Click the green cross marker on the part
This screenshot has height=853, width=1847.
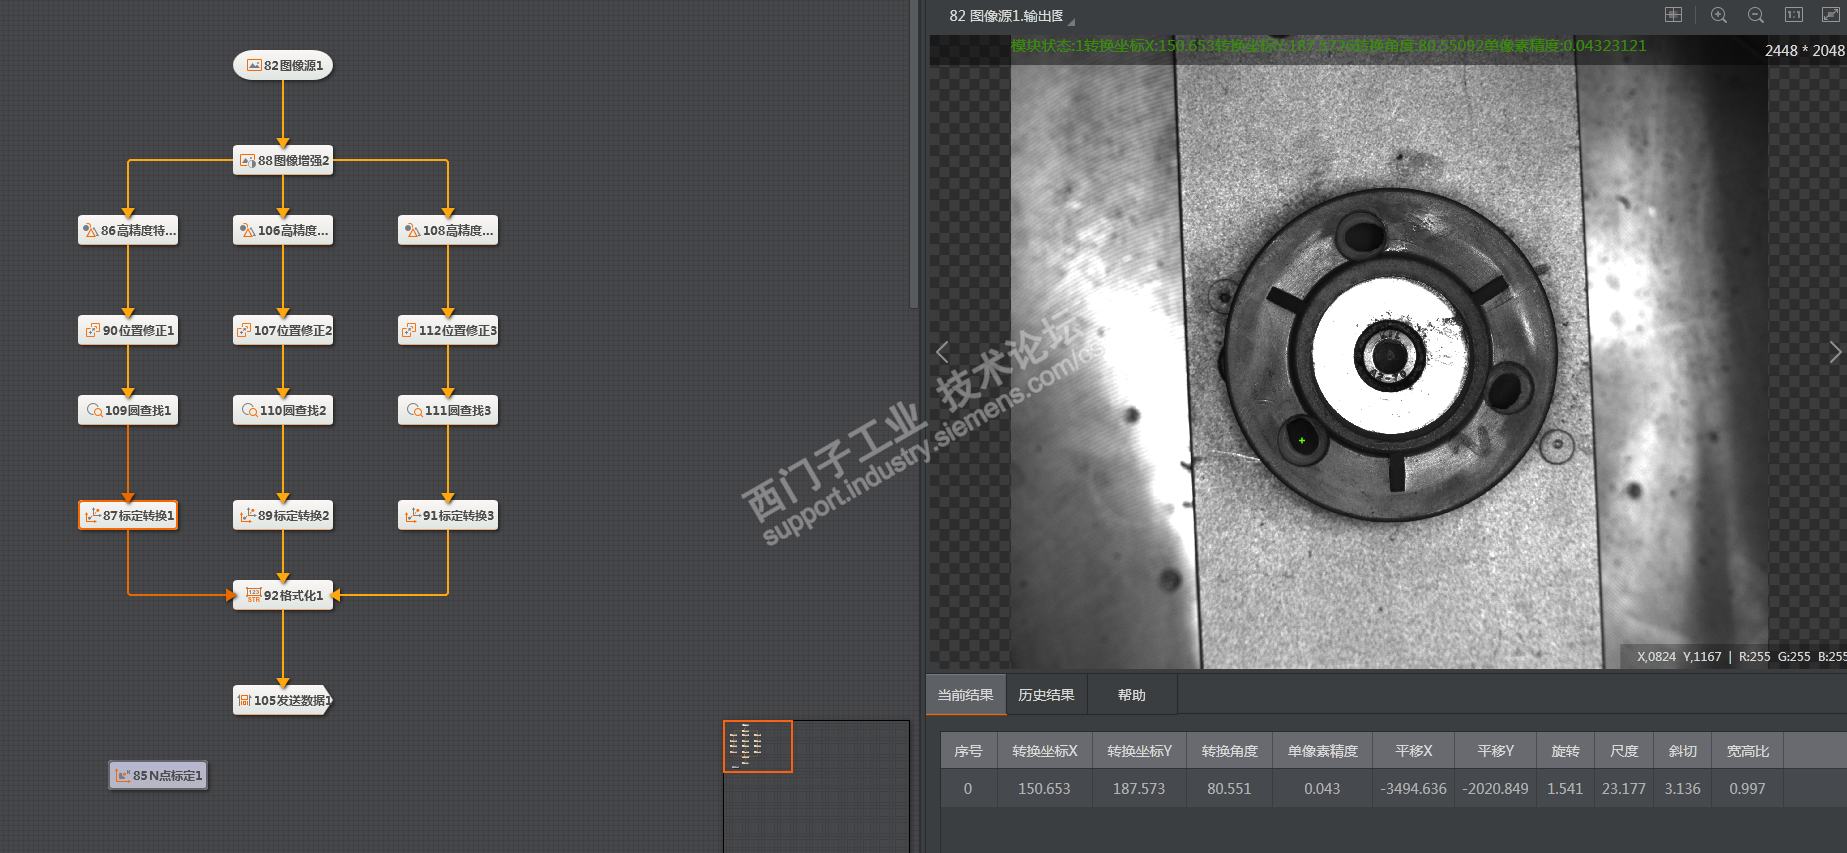pyautogui.click(x=1302, y=440)
